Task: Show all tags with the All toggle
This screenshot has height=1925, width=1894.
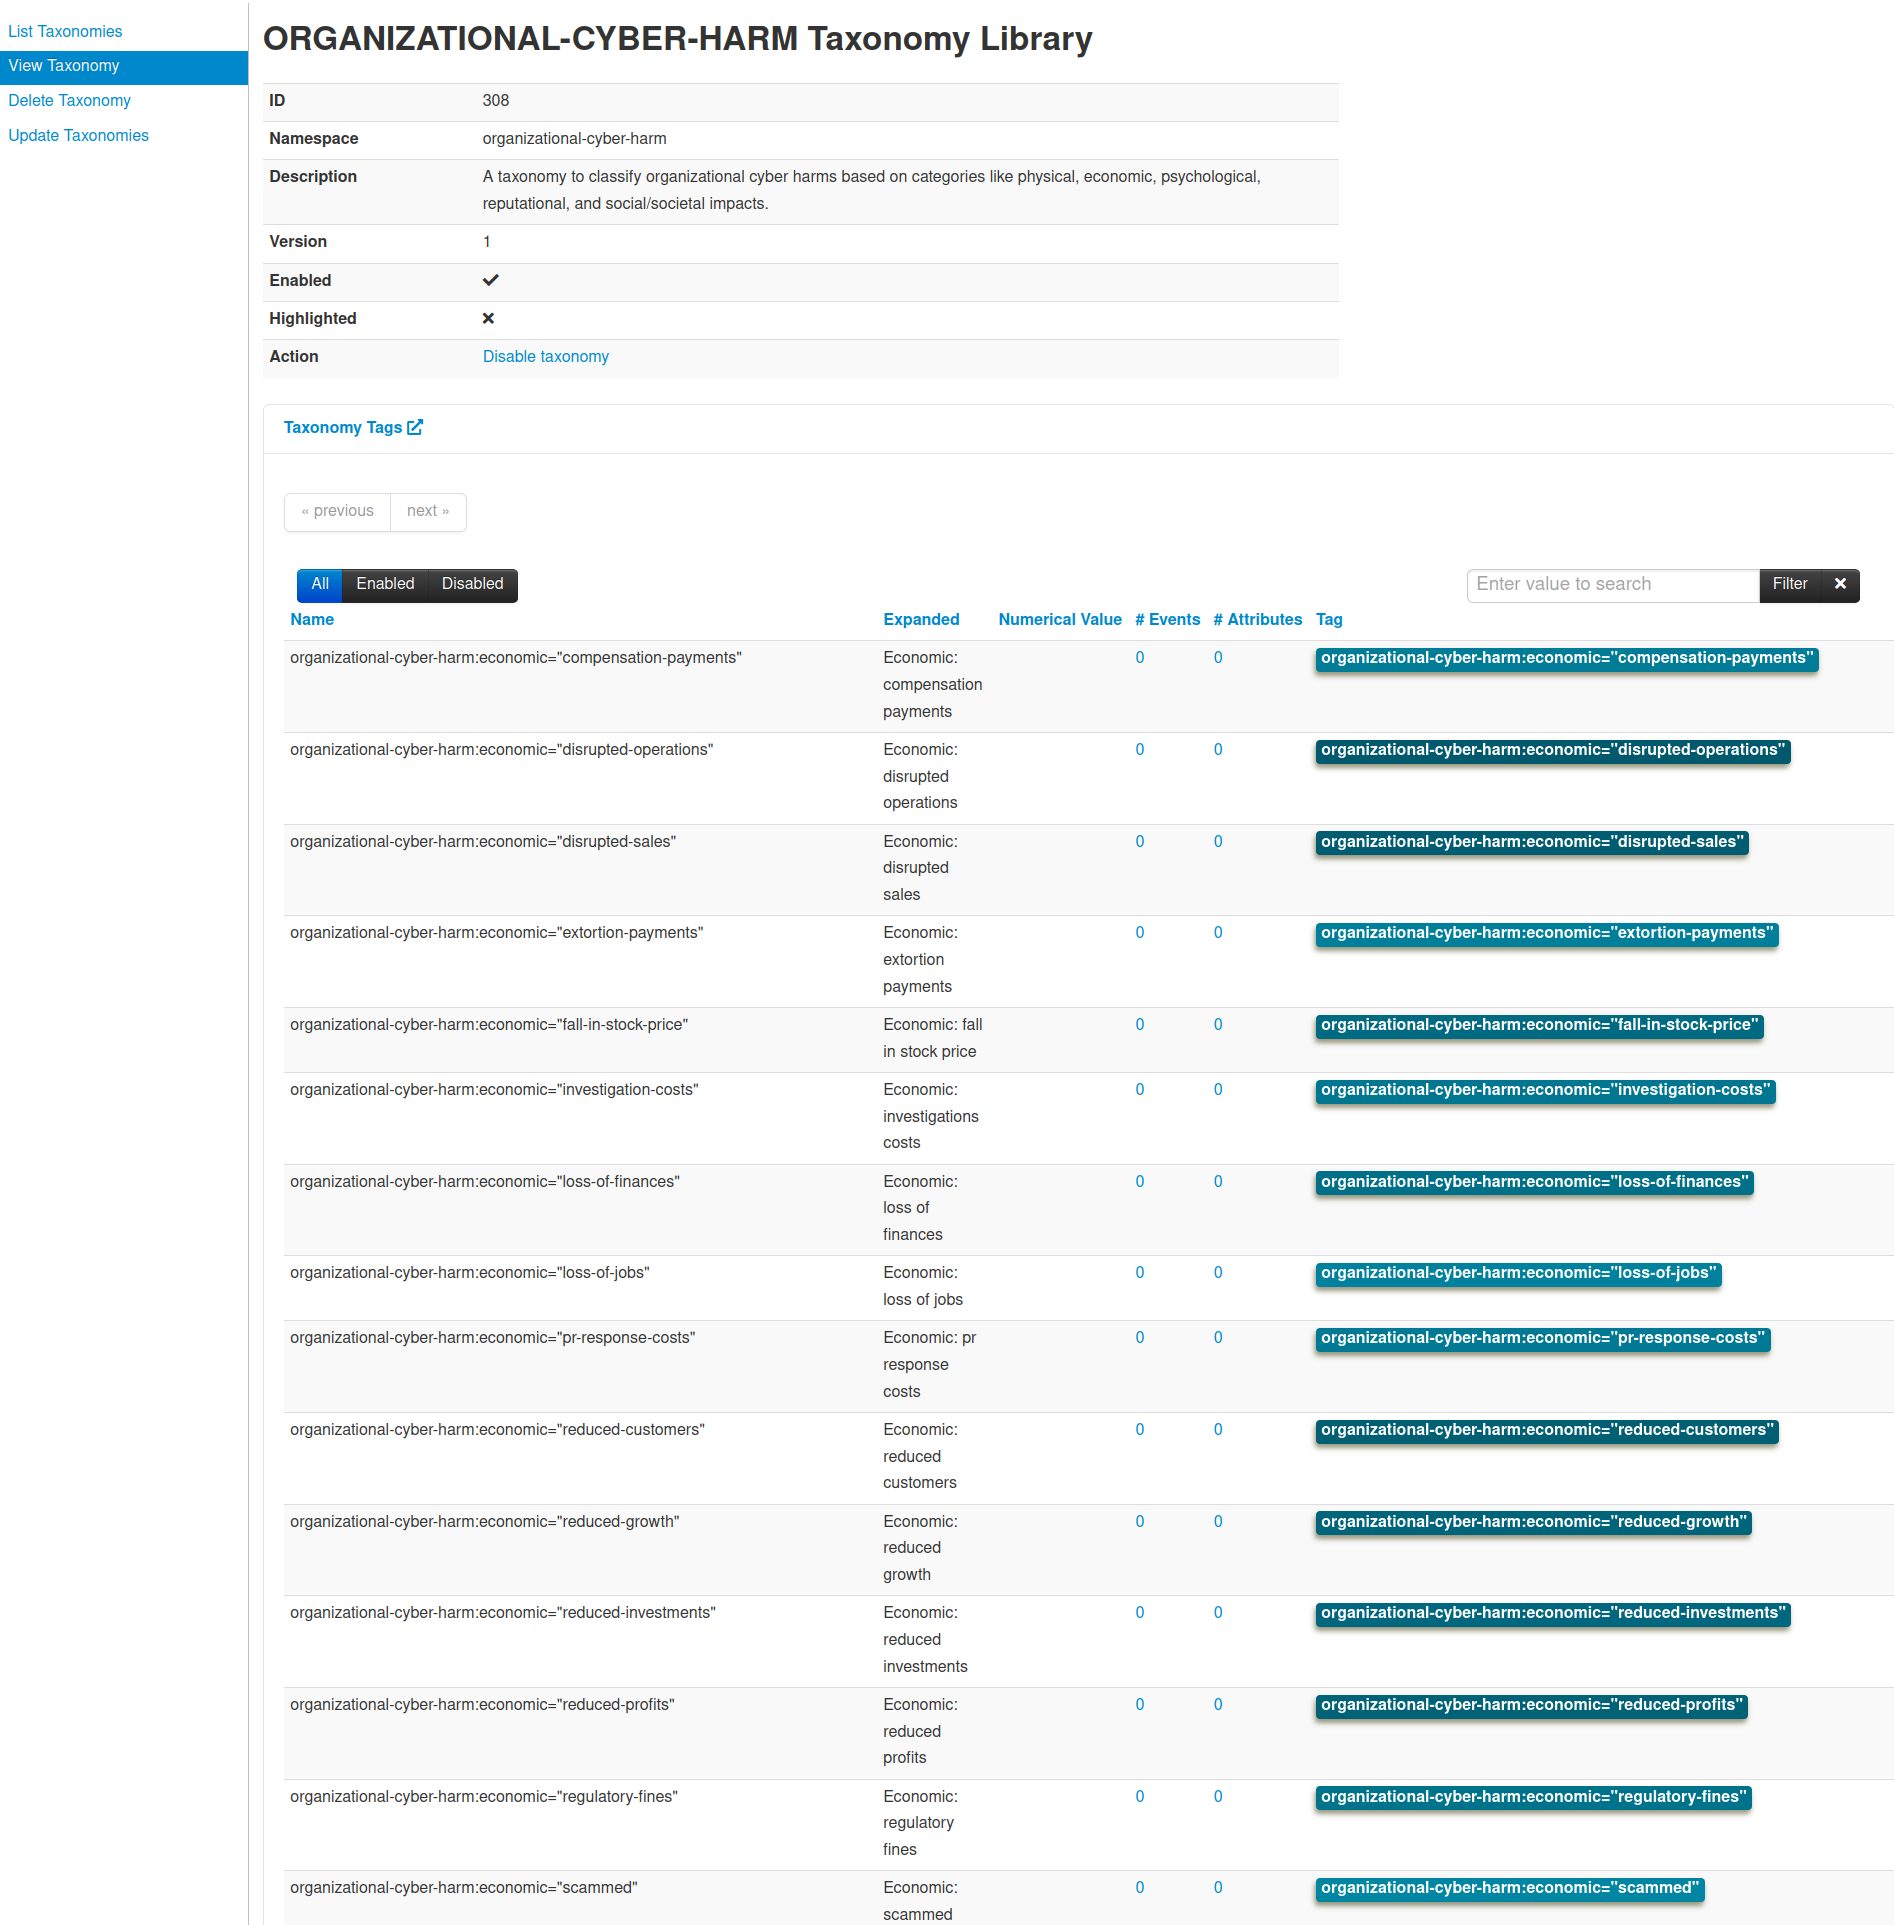Action: pyautogui.click(x=319, y=584)
